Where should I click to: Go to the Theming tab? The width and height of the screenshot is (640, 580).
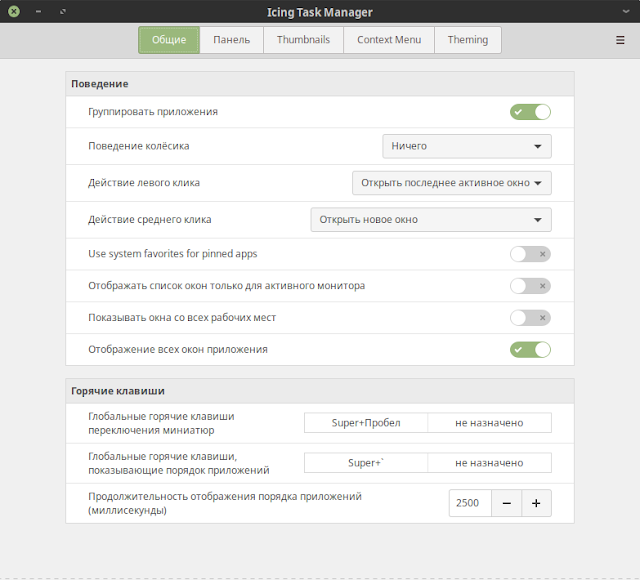pyautogui.click(x=468, y=40)
